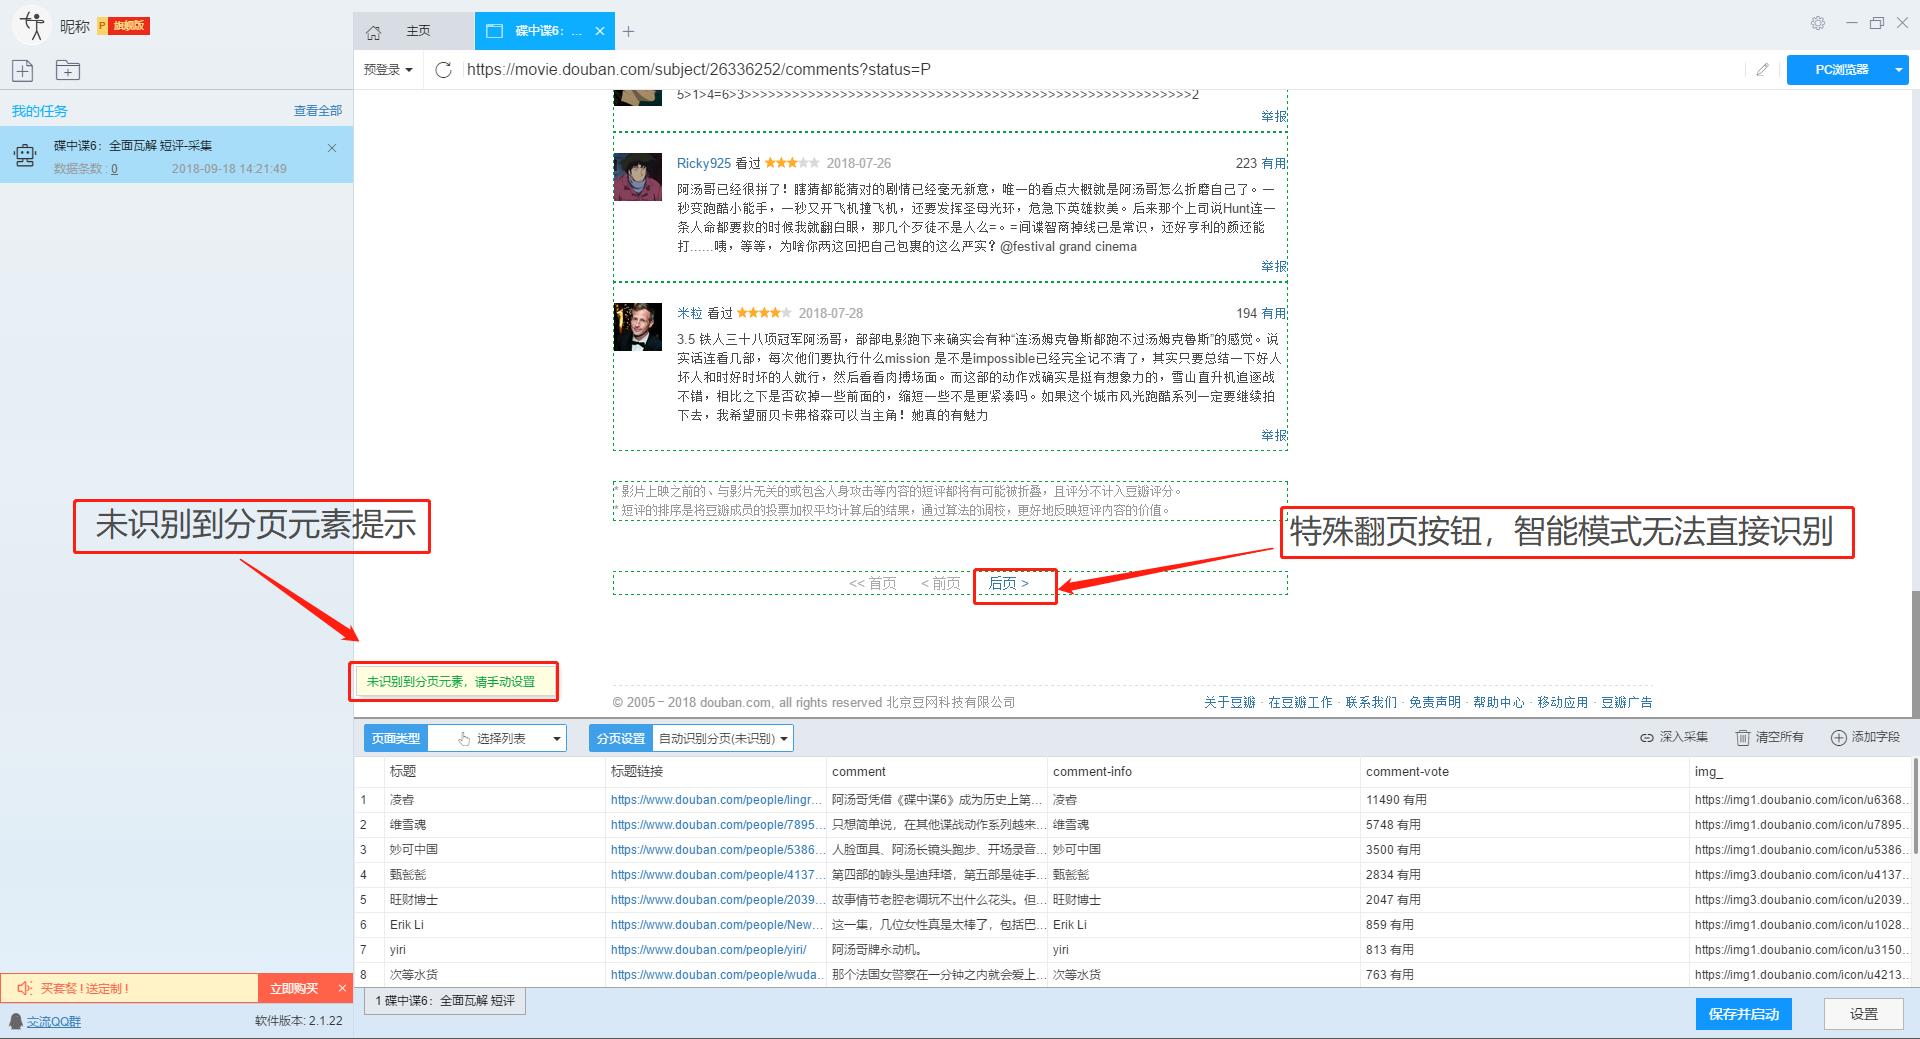Viewport: 1920px width, 1039px height.
Task: Click 举报 under Ricky925's comment
Action: (x=1274, y=266)
